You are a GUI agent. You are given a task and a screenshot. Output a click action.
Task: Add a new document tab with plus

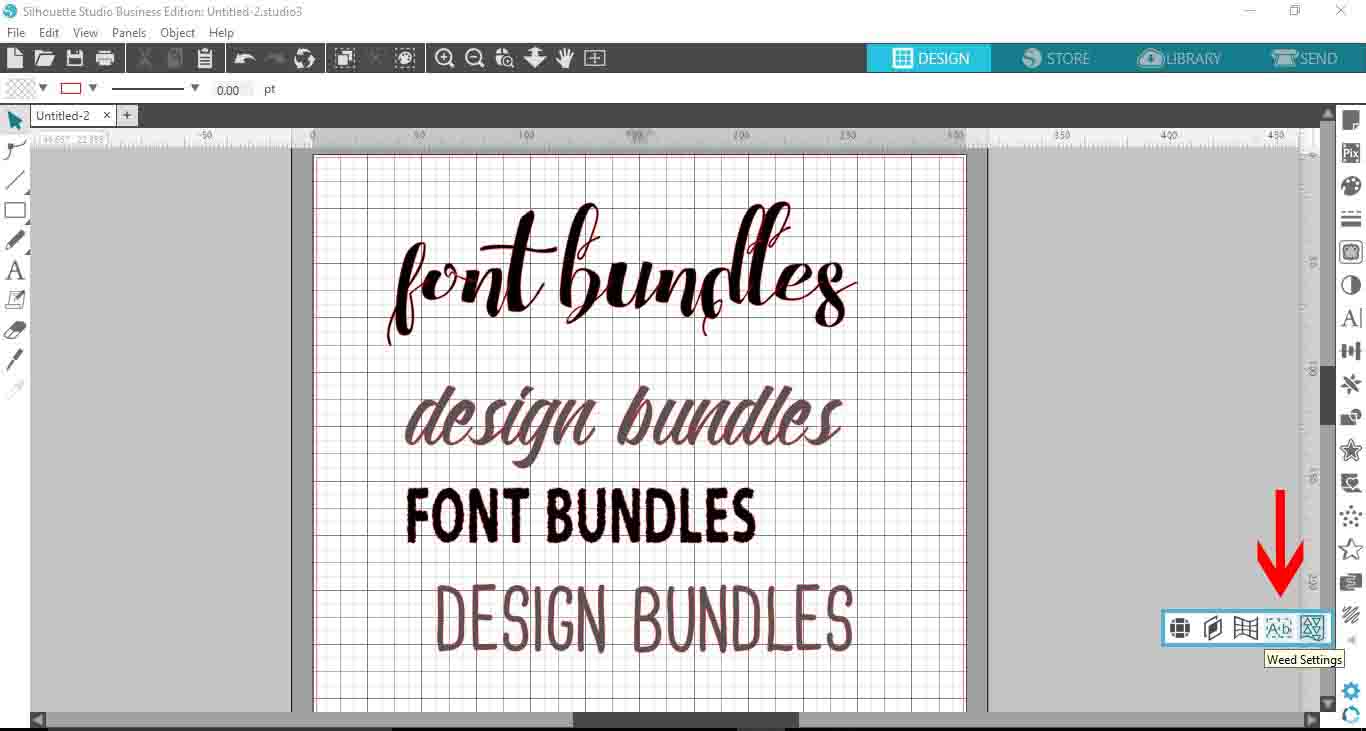(127, 116)
